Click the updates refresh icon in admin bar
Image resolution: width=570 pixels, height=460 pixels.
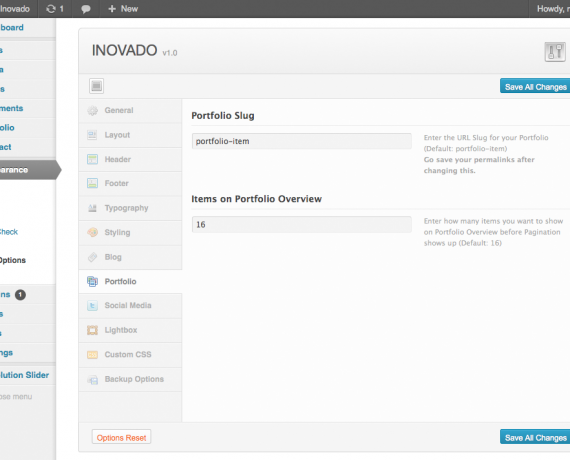point(51,9)
